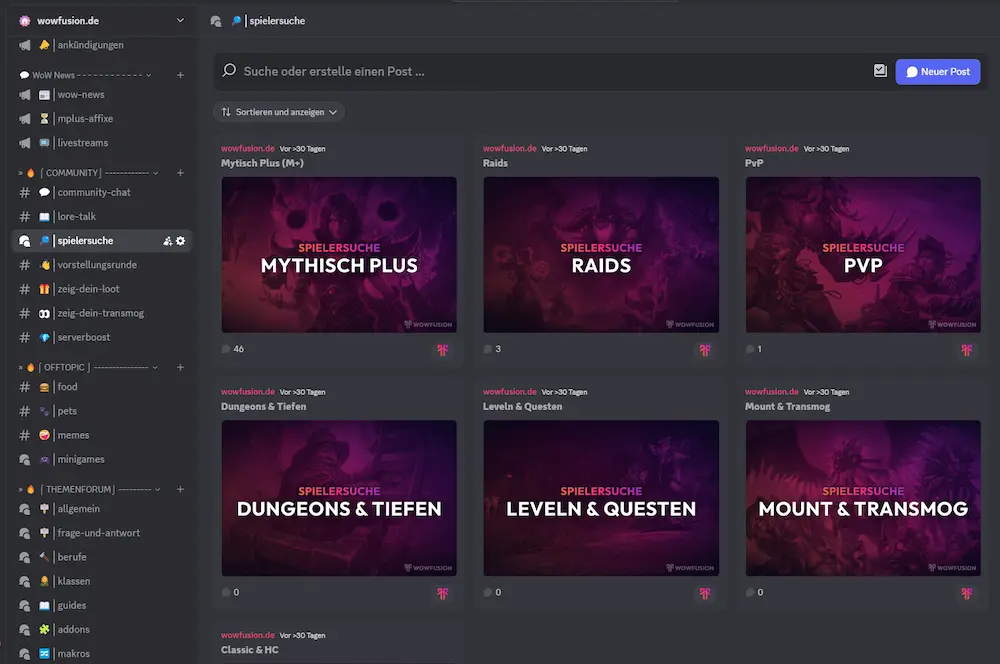Viewport: 1000px width, 664px height.
Task: Open the community-chat channel
Action: (x=94, y=192)
